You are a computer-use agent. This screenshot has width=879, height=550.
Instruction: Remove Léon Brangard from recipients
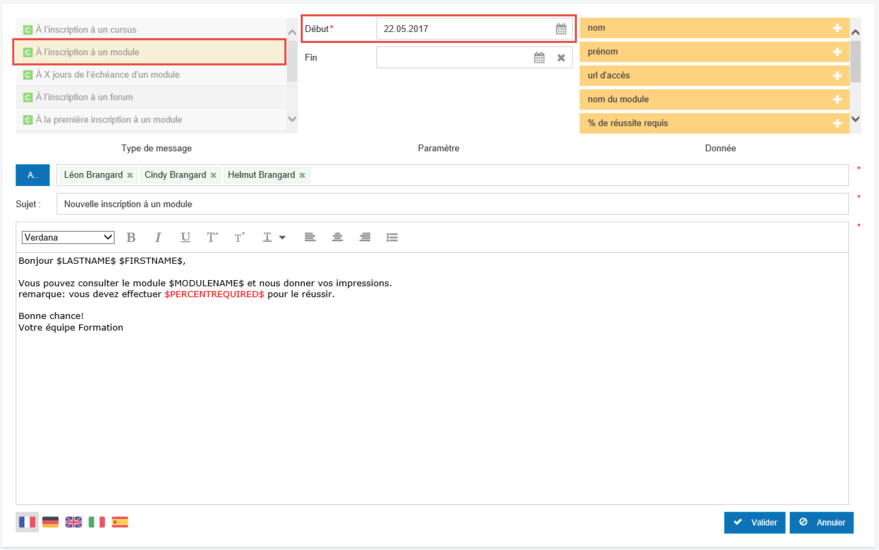coord(130,175)
